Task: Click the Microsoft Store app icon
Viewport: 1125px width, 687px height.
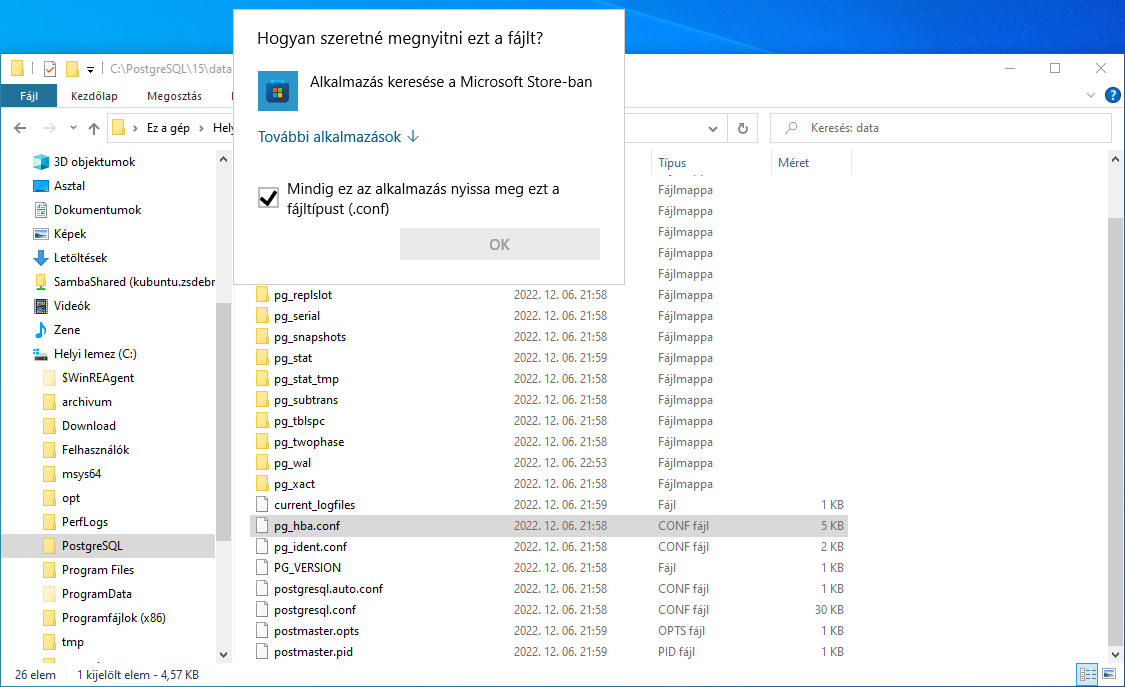Action: coord(278,91)
